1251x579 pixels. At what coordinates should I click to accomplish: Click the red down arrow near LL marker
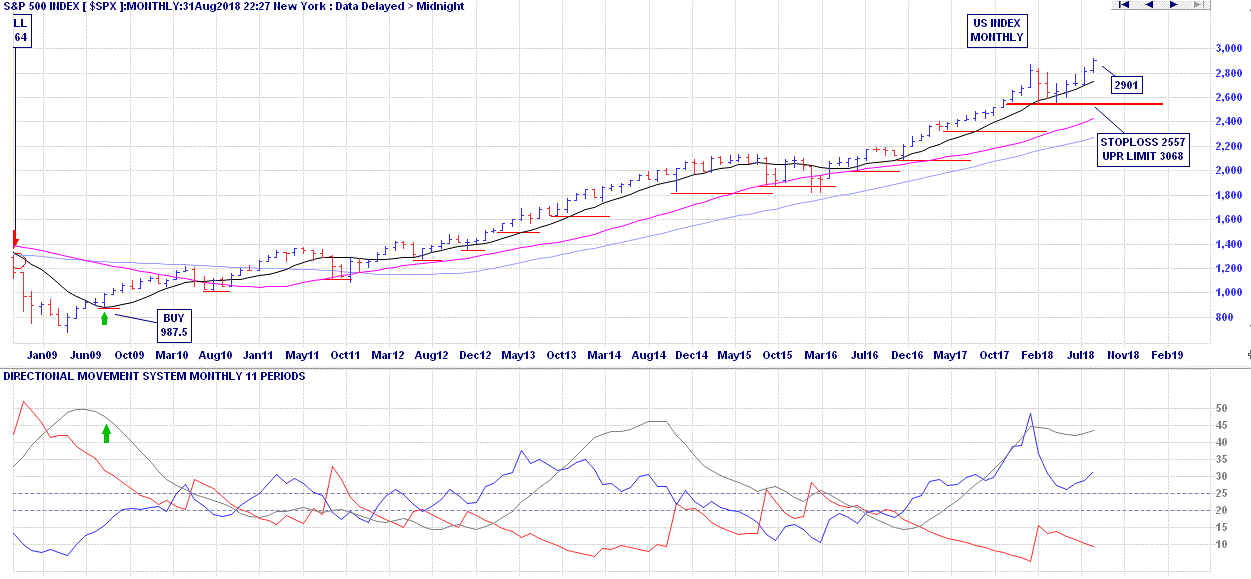[15, 239]
